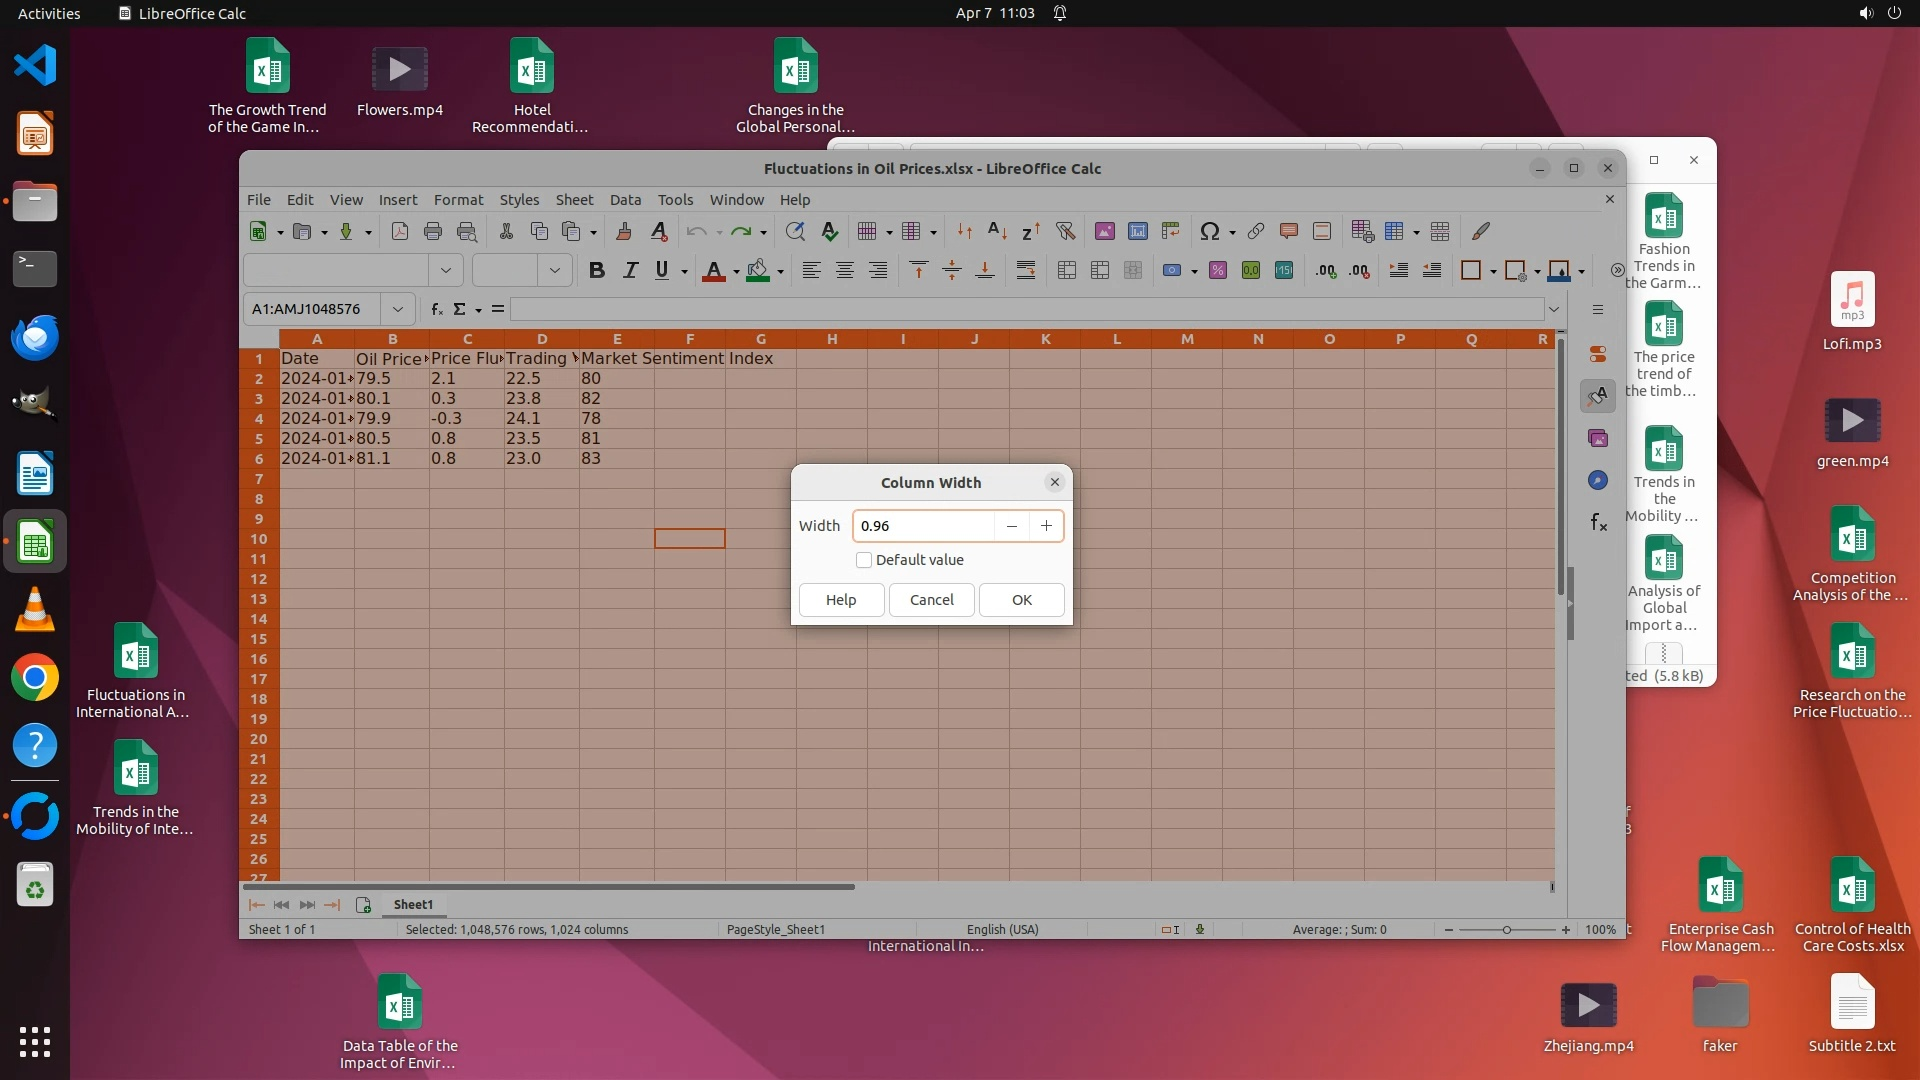1920x1080 pixels.
Task: Open sidebar Navigator panel icon
Action: [1598, 480]
